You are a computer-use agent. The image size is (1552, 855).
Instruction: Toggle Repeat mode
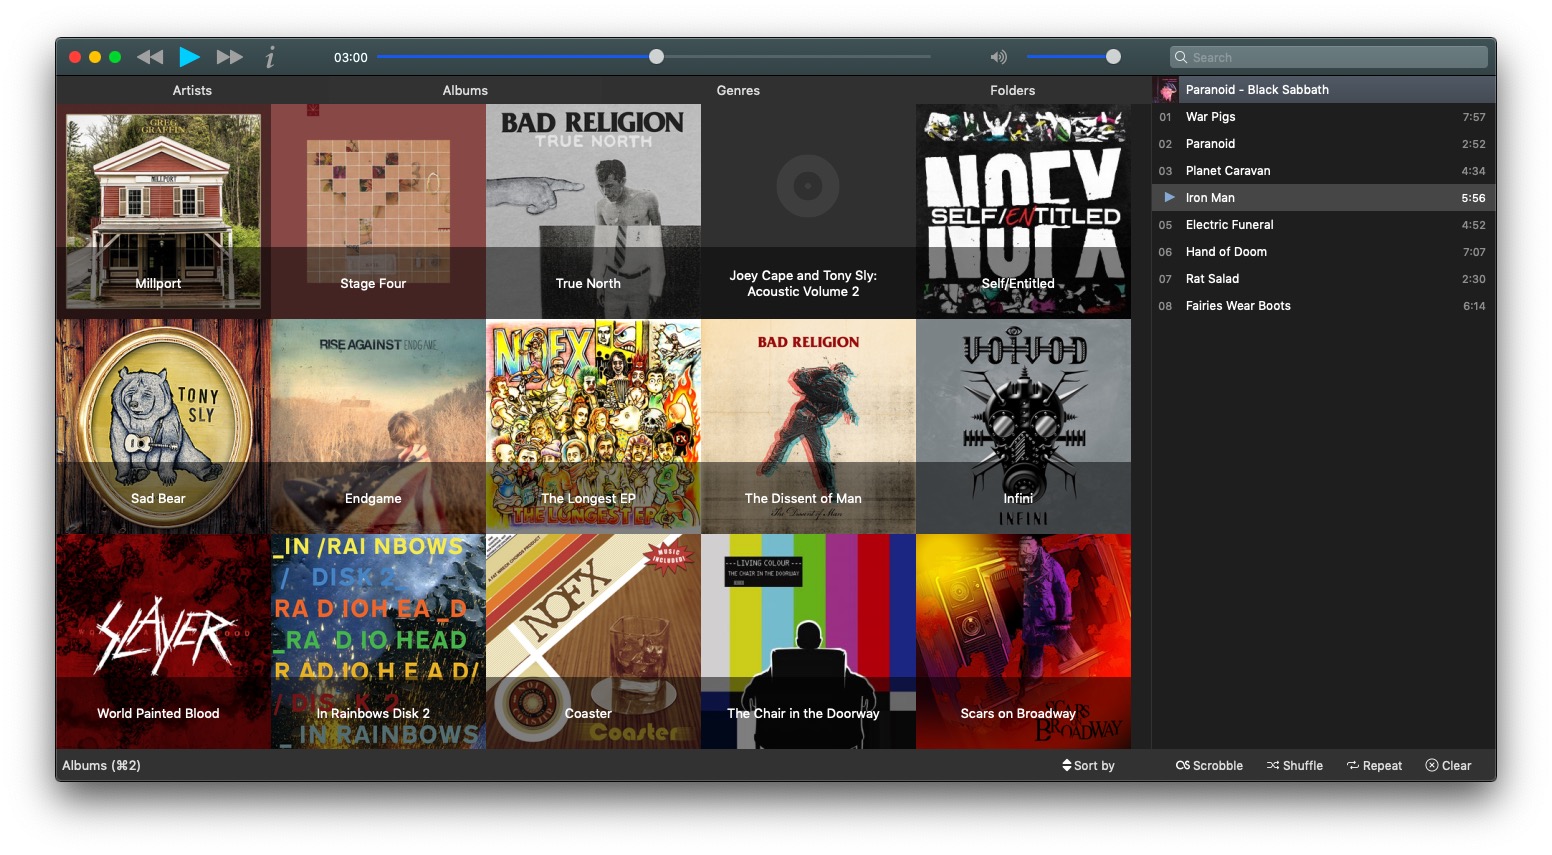coord(1374,766)
